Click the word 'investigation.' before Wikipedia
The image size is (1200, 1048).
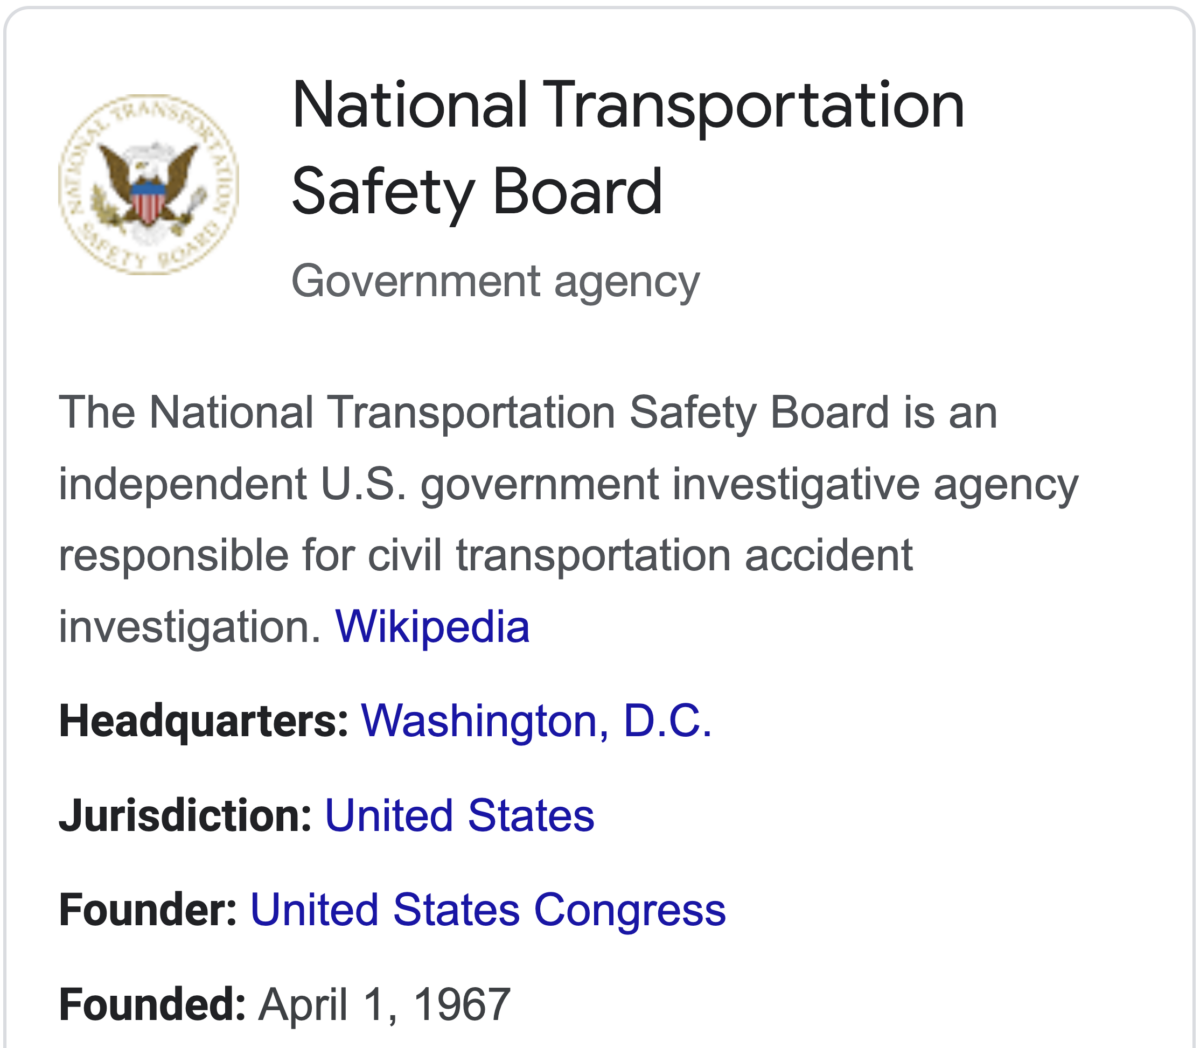[x=190, y=628]
